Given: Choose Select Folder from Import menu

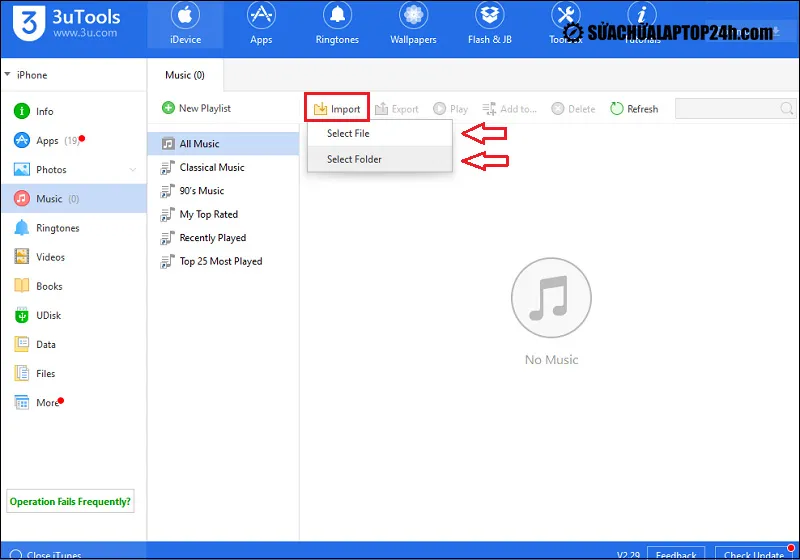Looking at the screenshot, I should coord(354,159).
